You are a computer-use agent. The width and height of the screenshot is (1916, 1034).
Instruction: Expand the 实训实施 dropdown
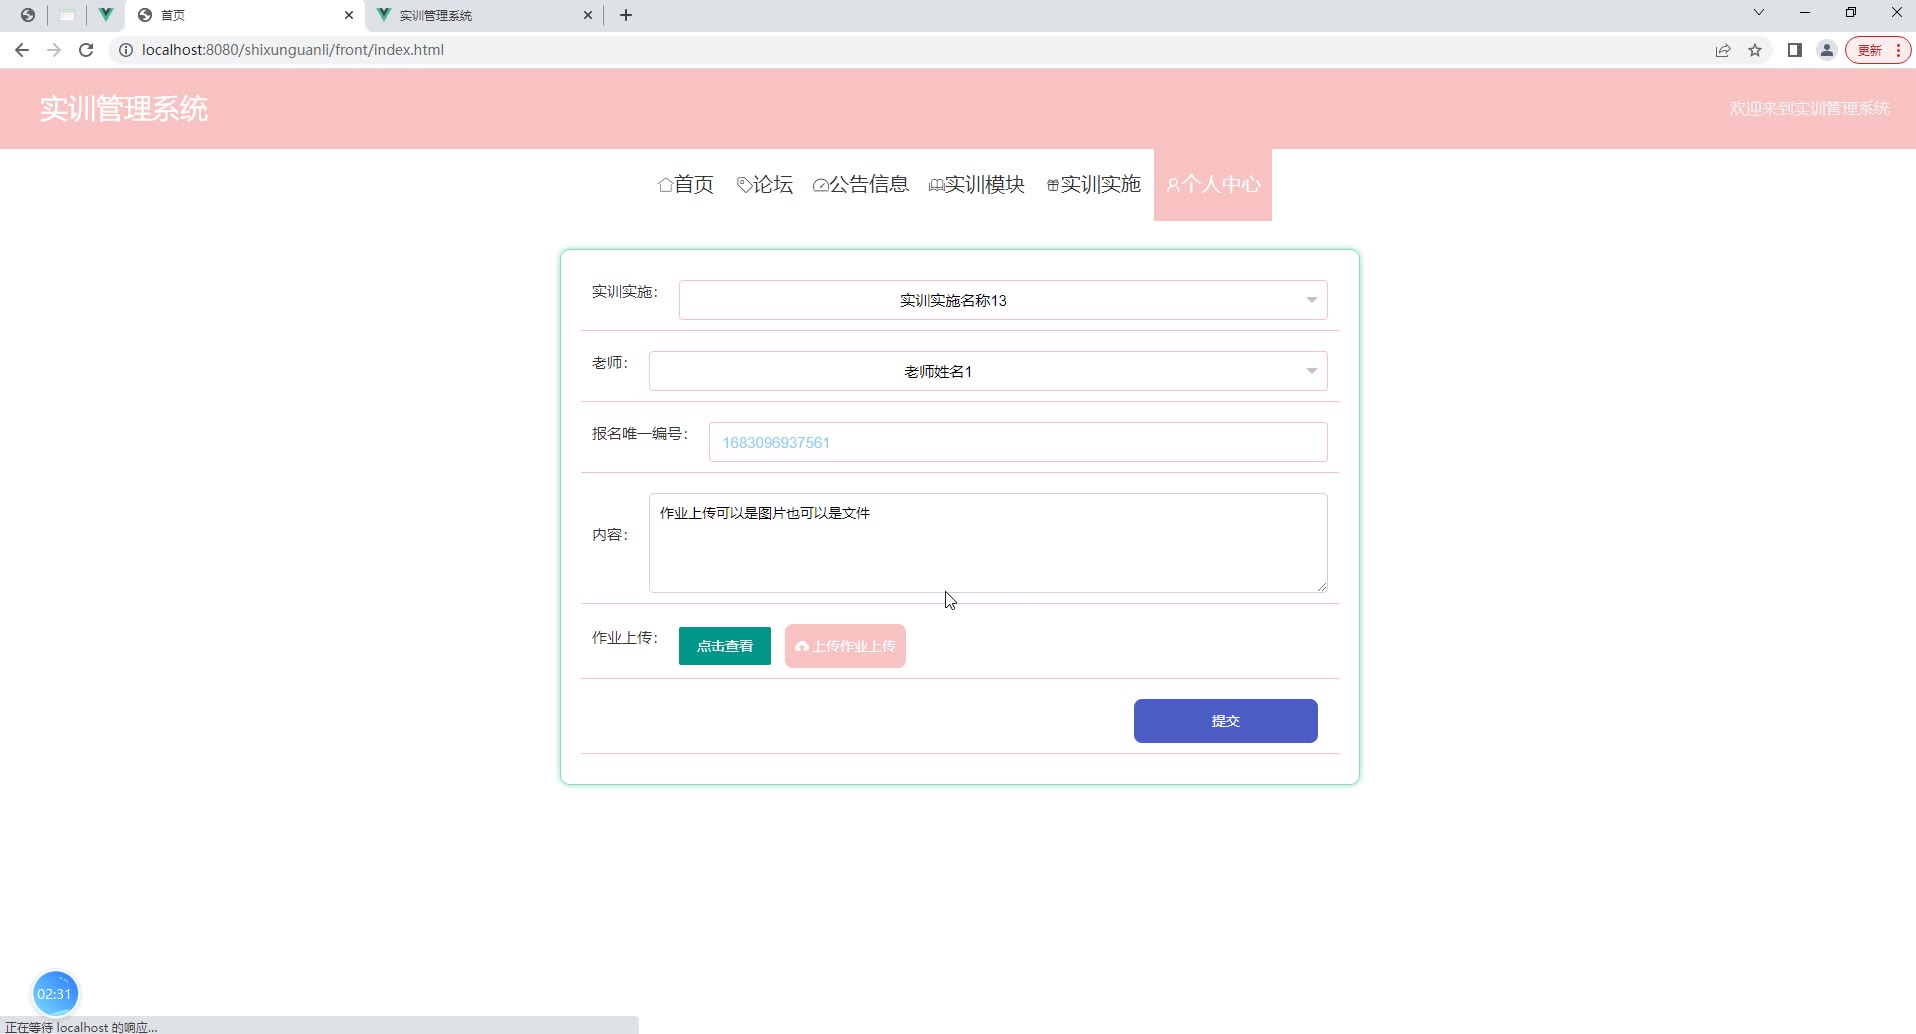[1002, 300]
